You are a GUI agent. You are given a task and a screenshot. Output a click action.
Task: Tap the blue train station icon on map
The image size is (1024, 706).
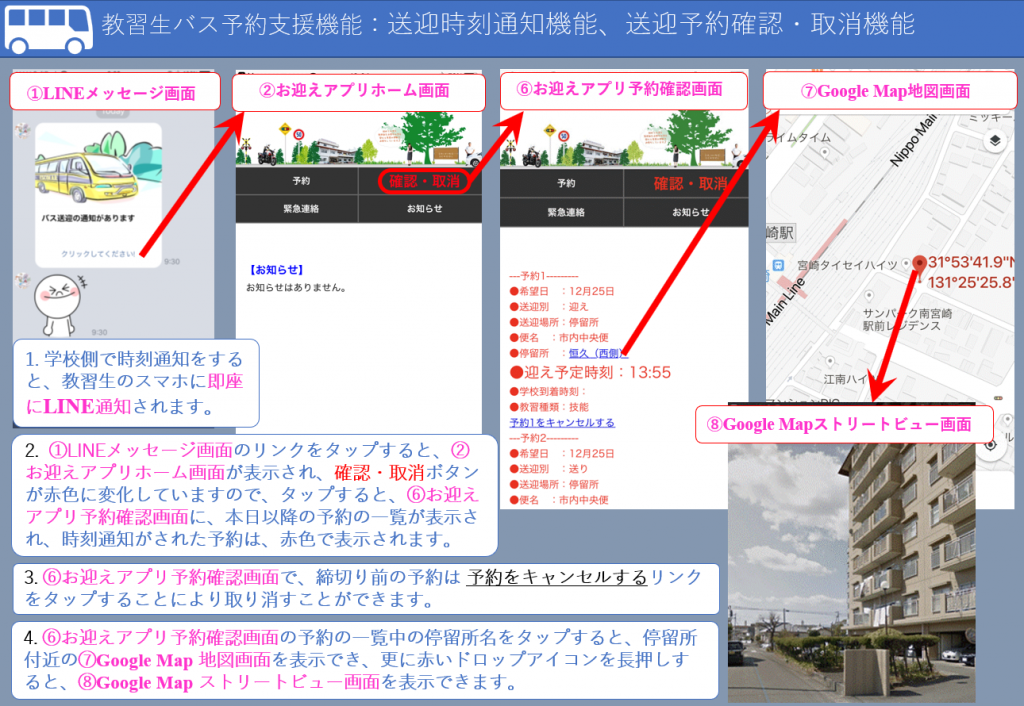(x=778, y=266)
